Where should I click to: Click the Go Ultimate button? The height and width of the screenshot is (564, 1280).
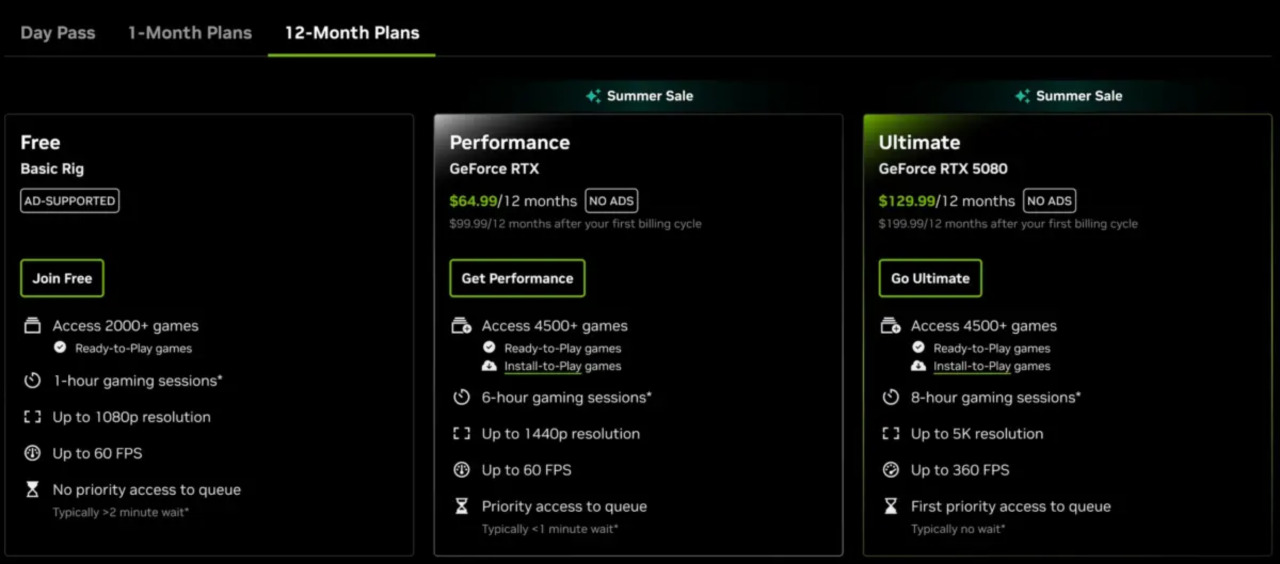[930, 278]
